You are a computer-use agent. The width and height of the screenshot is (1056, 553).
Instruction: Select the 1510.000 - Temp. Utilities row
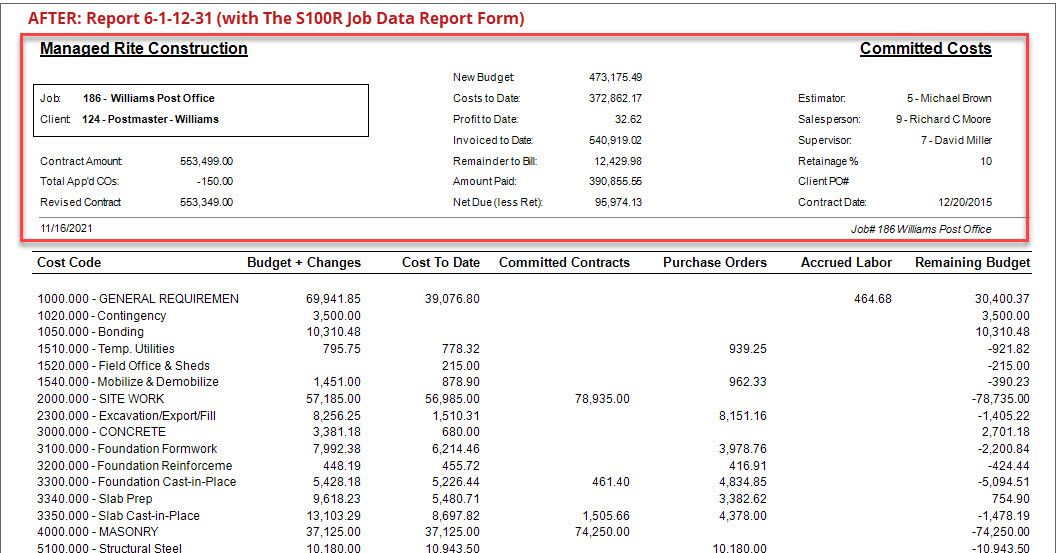[533, 349]
